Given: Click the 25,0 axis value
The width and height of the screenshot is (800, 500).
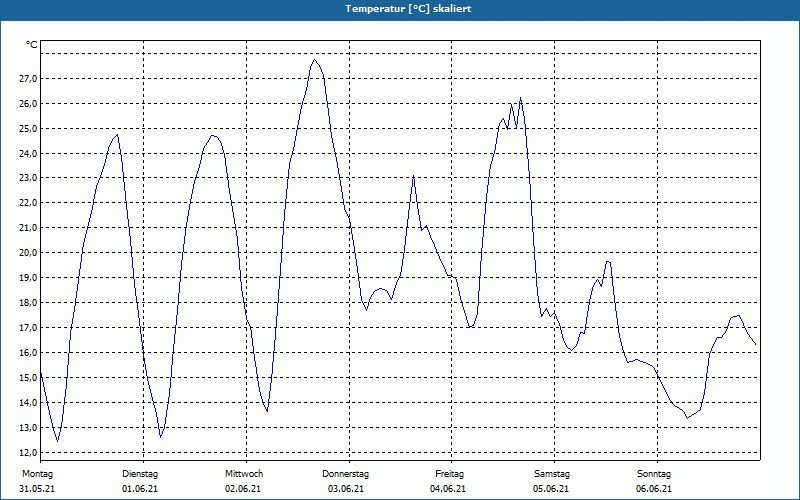Looking at the screenshot, I should 29,129.
